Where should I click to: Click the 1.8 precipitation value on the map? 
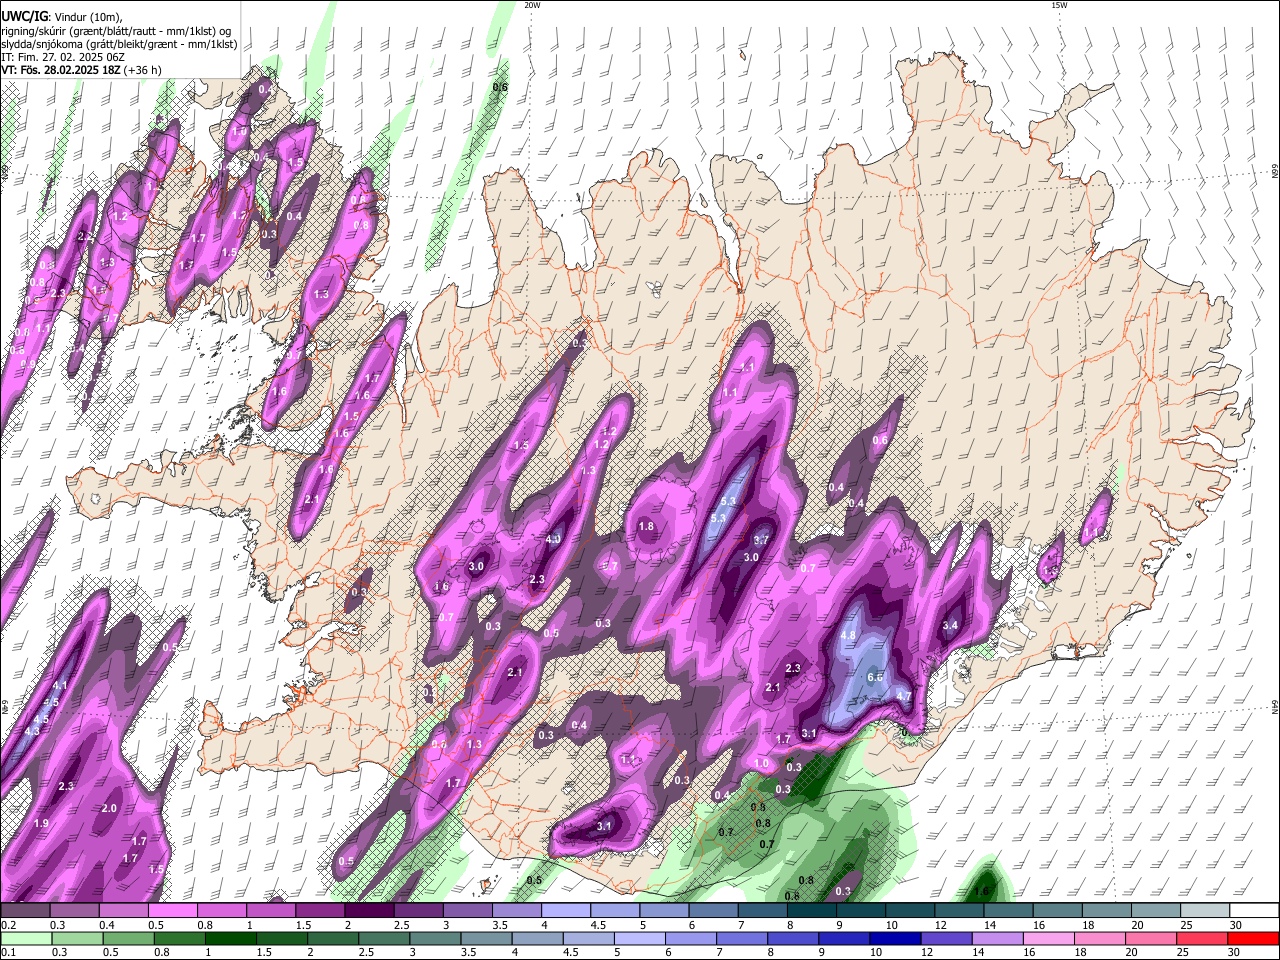[646, 527]
